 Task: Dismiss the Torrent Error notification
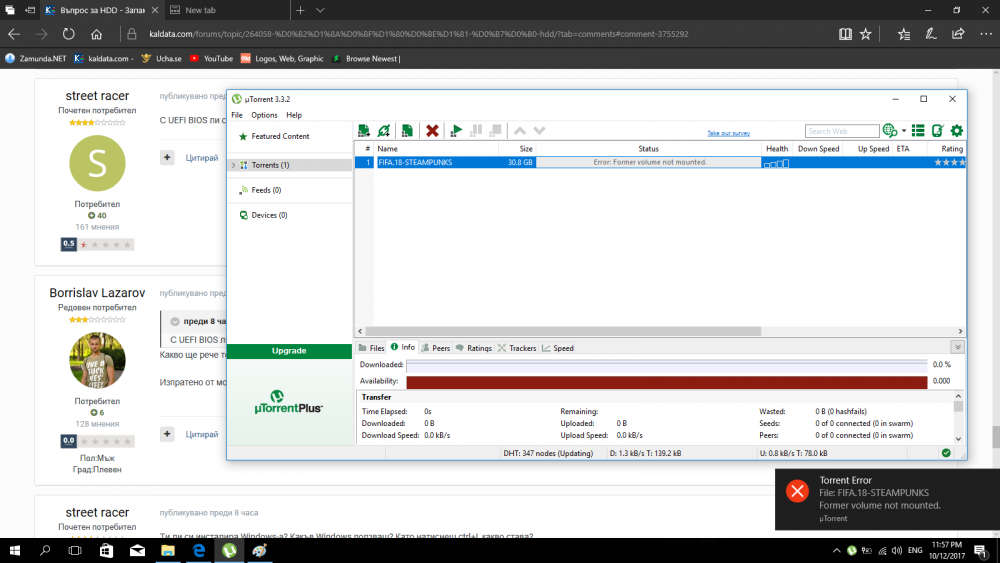click(x=887, y=499)
